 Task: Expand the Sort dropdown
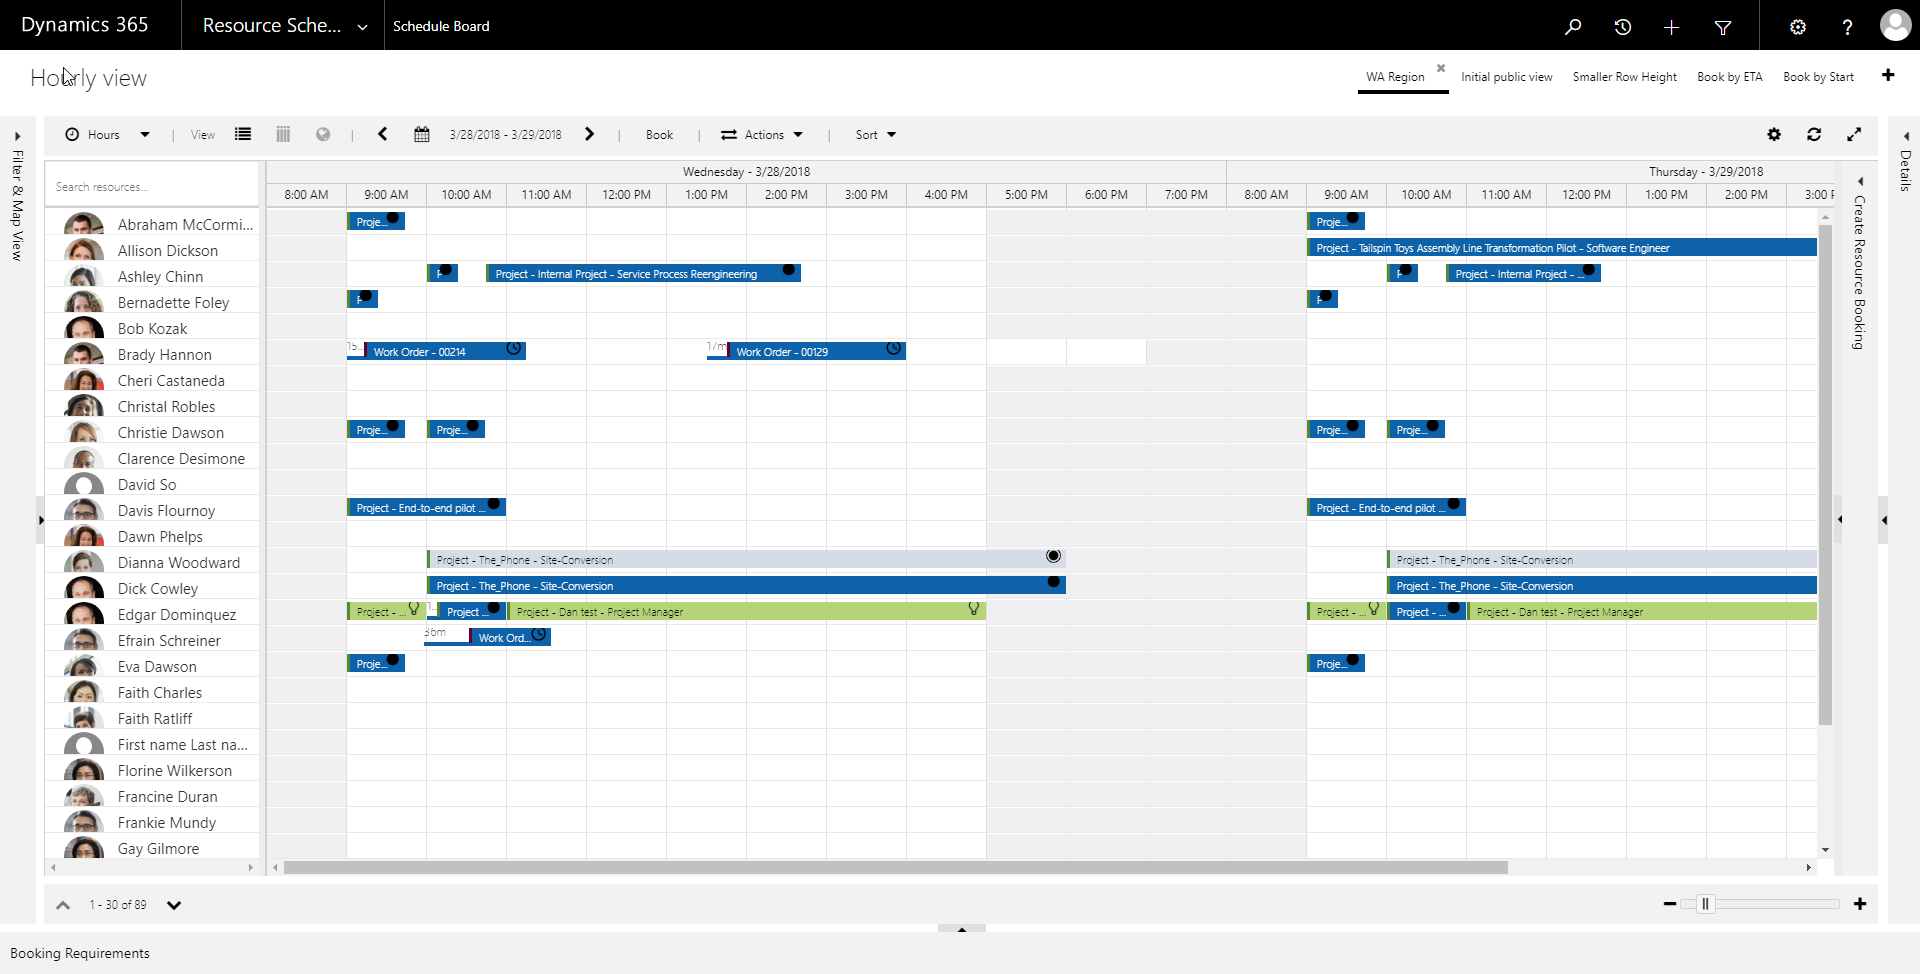(875, 135)
